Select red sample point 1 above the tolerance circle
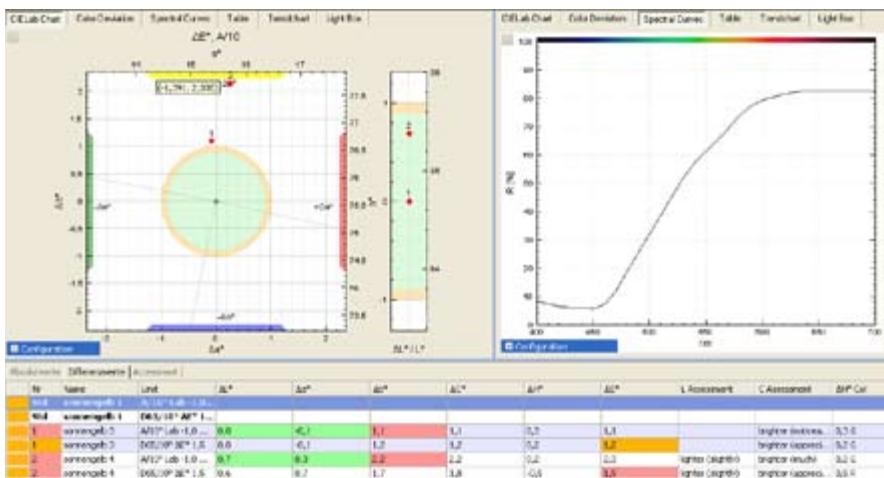 tap(212, 141)
